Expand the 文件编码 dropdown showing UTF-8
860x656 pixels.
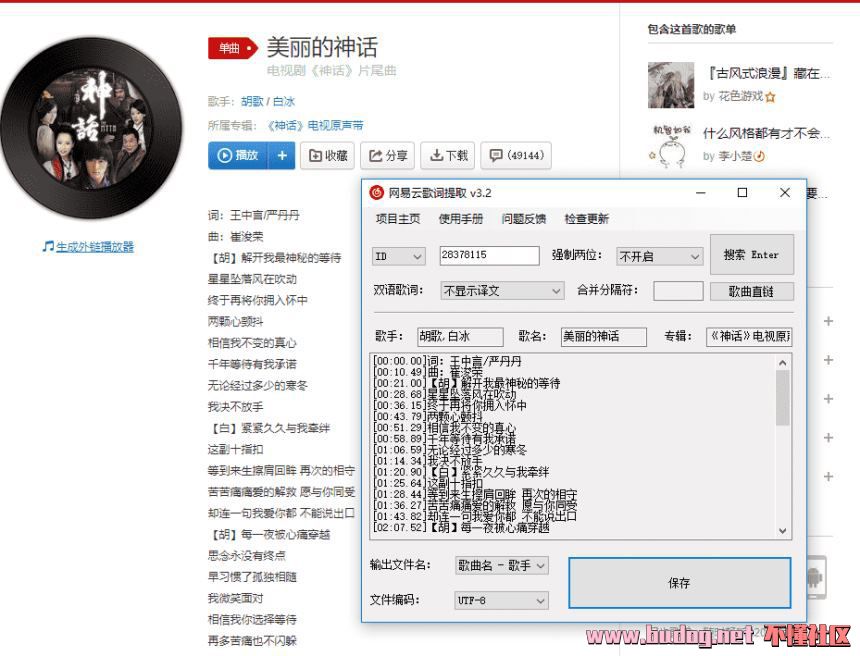[502, 601]
